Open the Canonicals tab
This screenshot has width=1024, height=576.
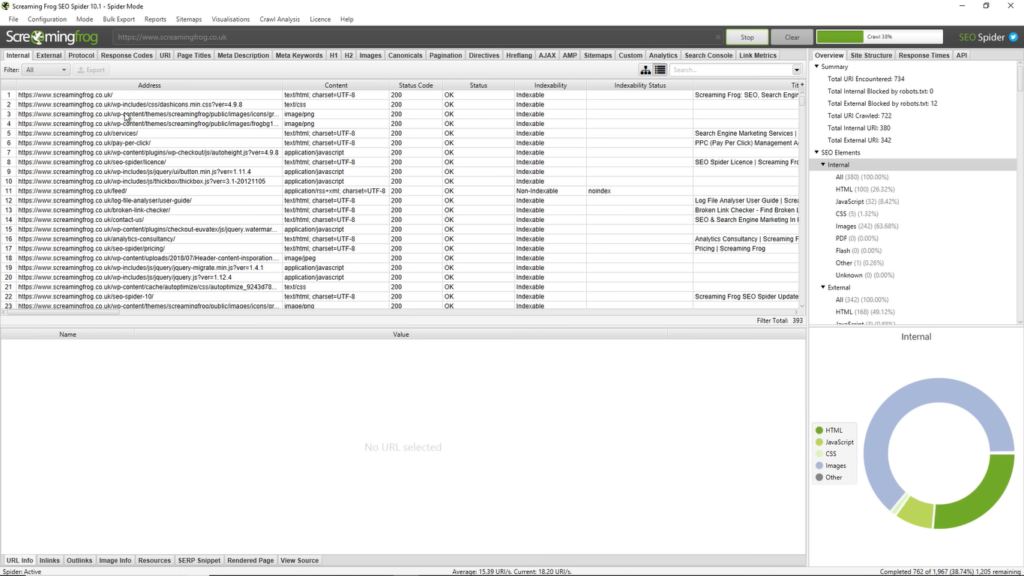(405, 56)
